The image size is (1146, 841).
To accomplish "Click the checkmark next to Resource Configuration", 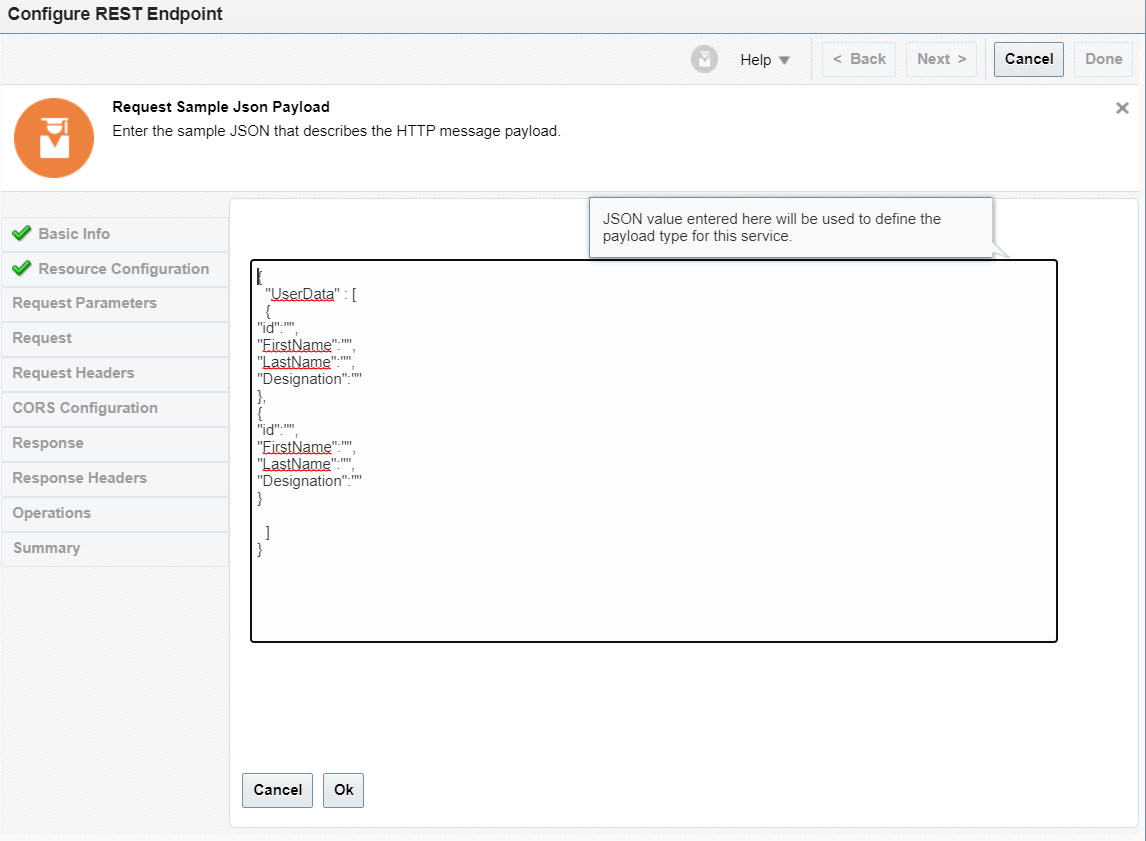I will [x=23, y=269].
